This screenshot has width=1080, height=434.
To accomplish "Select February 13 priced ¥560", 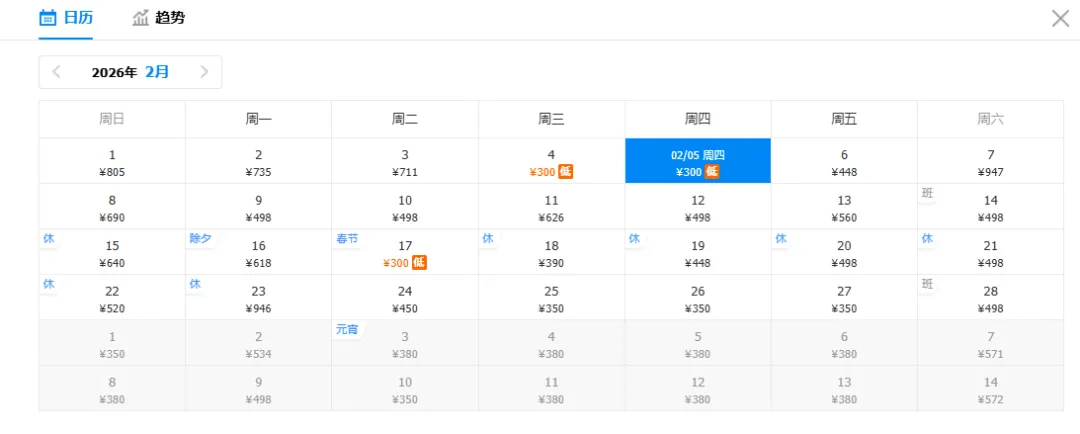I will pos(844,207).
